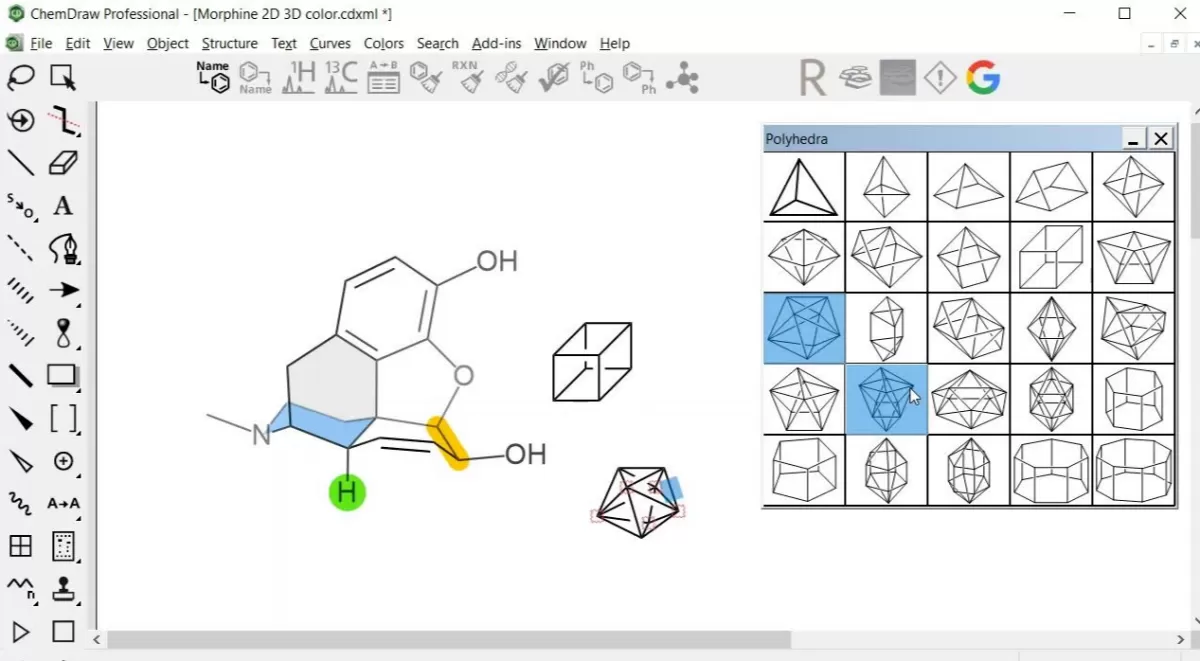
Task: Click the ring O atom label
Action: 462,376
